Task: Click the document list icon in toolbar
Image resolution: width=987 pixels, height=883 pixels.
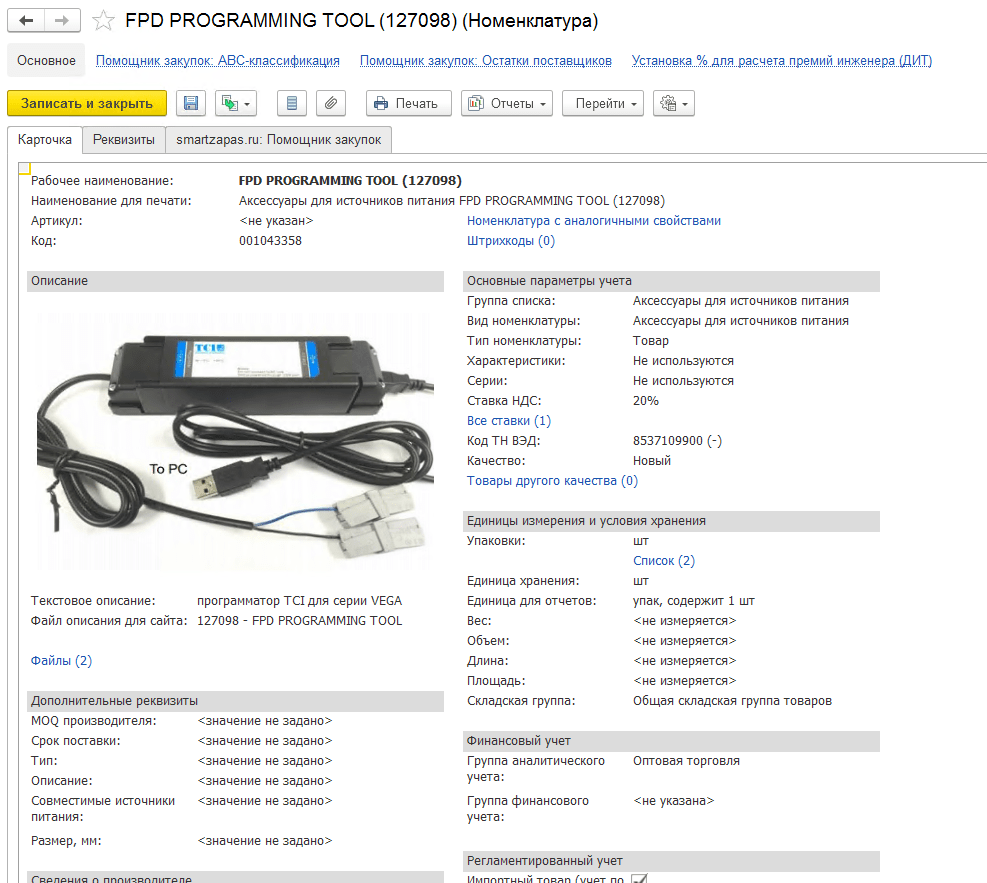Action: click(x=291, y=103)
